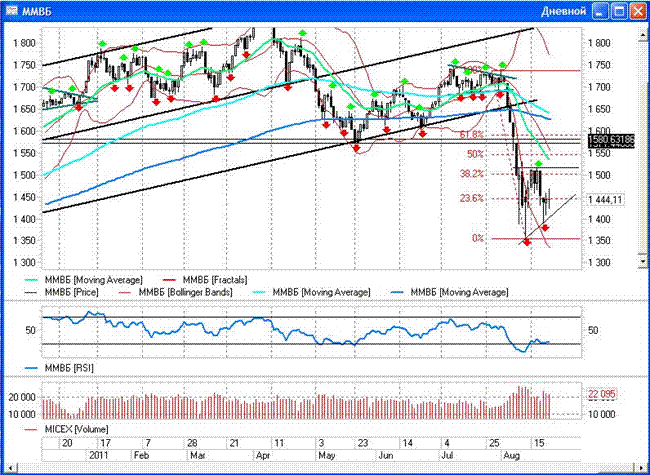This screenshot has height=475, width=650.
Task: Click the current price label 1 444,11
Action: 605,200
